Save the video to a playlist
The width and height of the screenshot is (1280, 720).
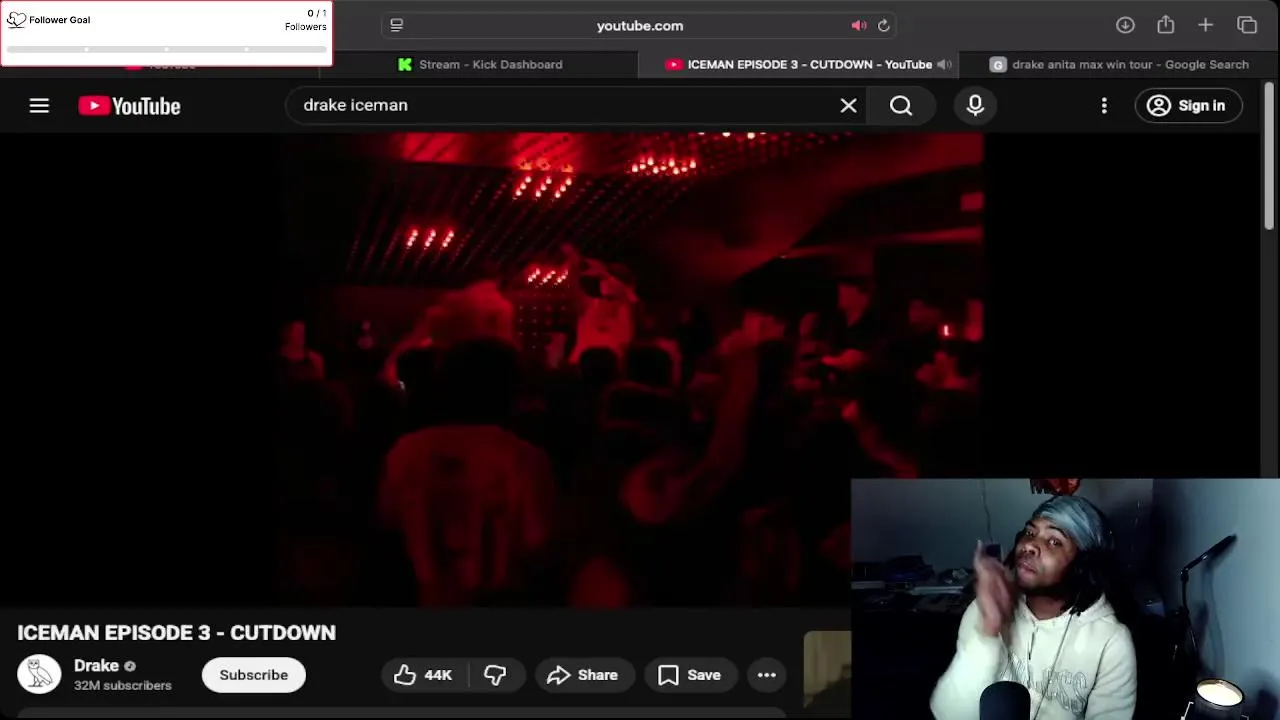(x=690, y=675)
